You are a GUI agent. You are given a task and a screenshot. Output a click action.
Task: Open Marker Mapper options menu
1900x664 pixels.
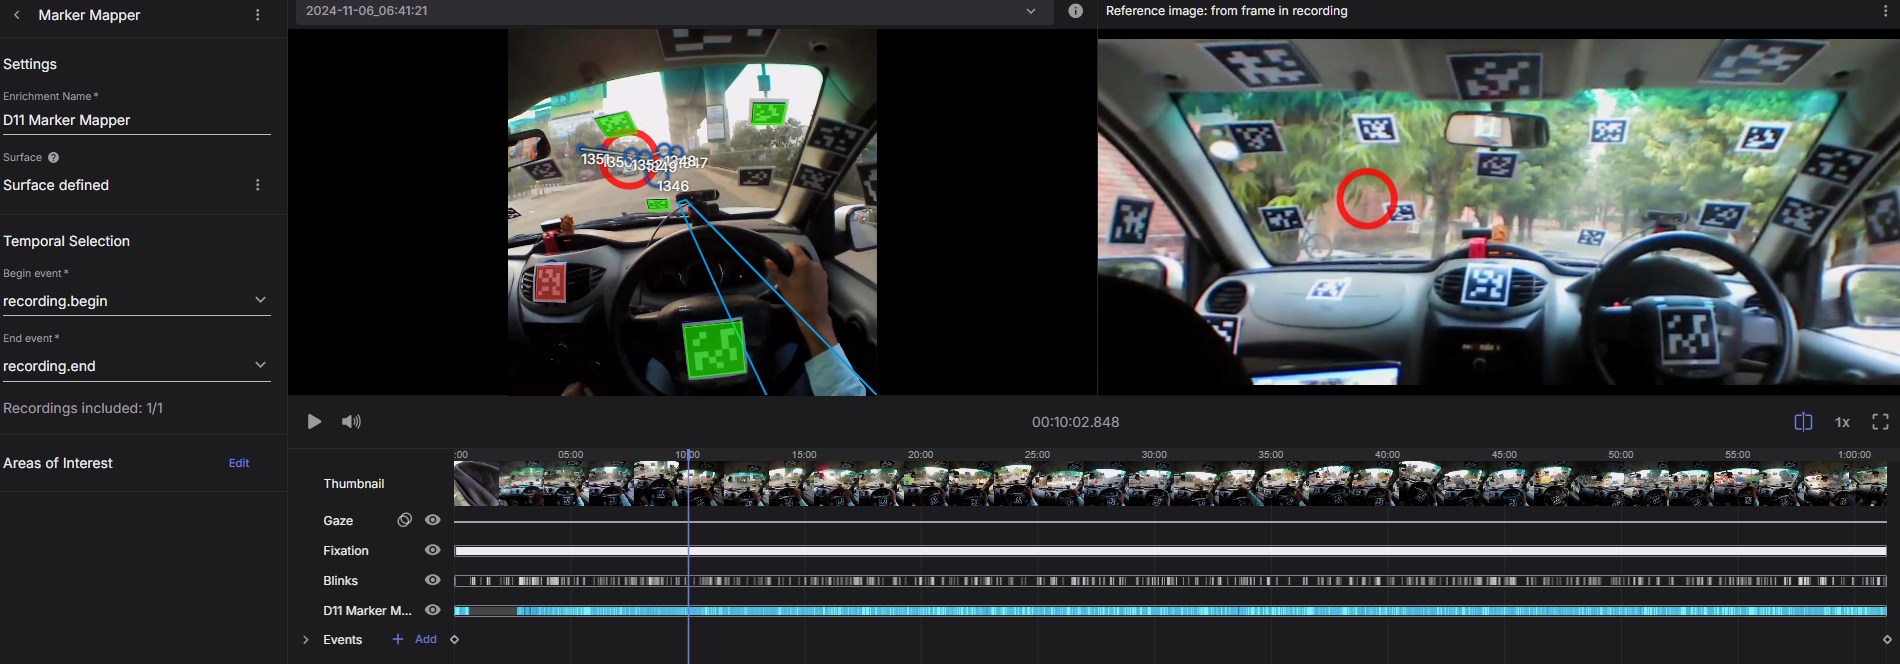click(258, 15)
